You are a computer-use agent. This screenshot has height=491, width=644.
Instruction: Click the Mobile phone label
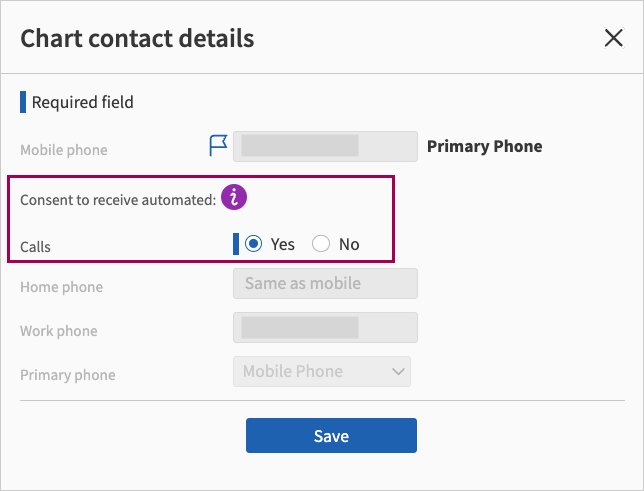(x=63, y=150)
